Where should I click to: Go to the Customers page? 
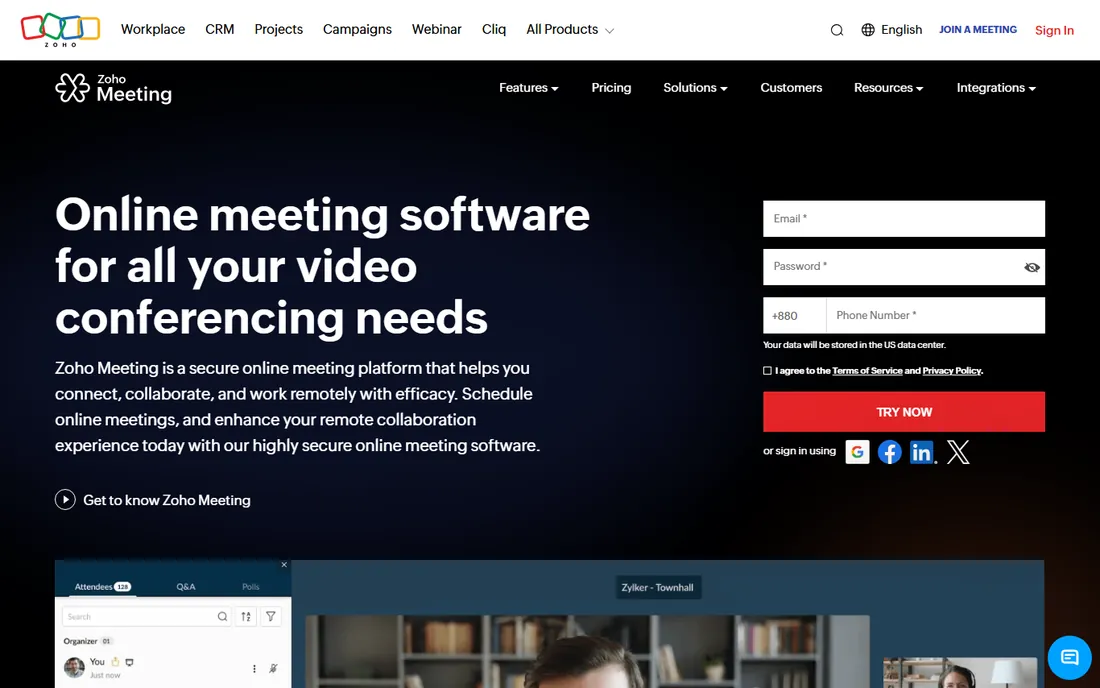click(x=791, y=88)
